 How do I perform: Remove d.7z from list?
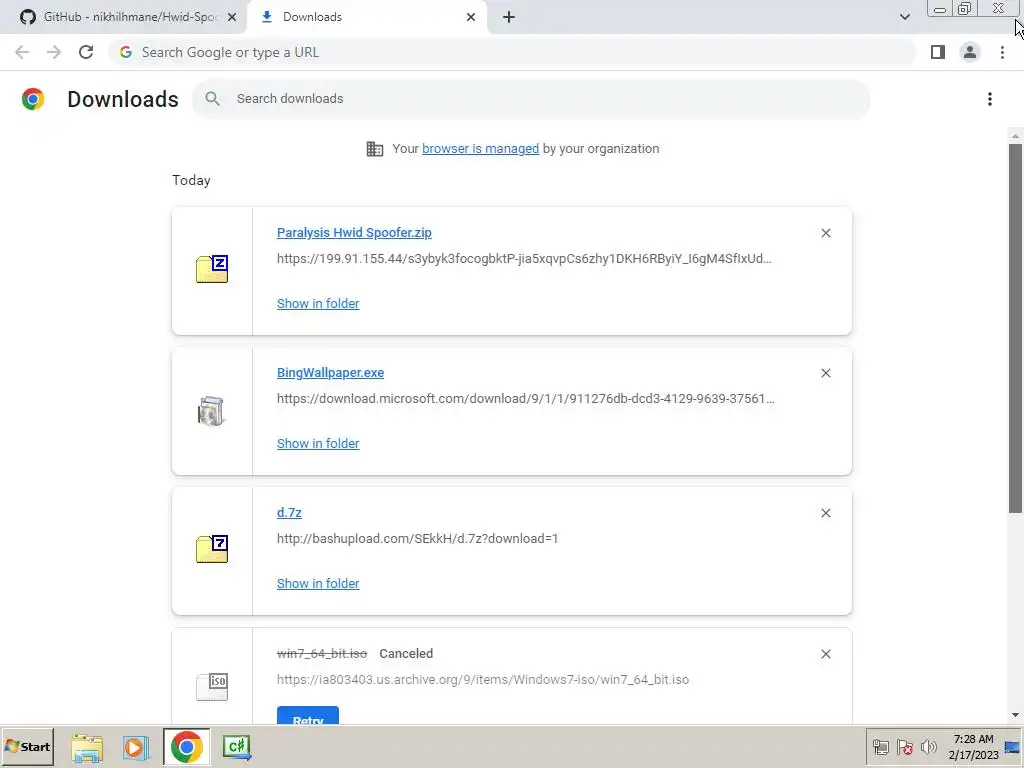(825, 513)
